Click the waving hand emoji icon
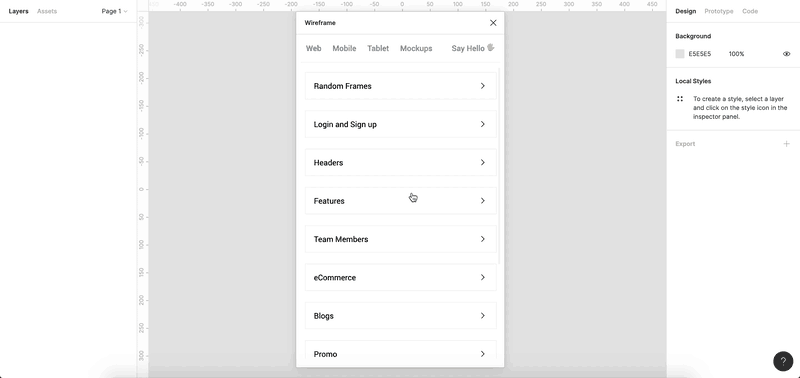 pyautogui.click(x=491, y=47)
